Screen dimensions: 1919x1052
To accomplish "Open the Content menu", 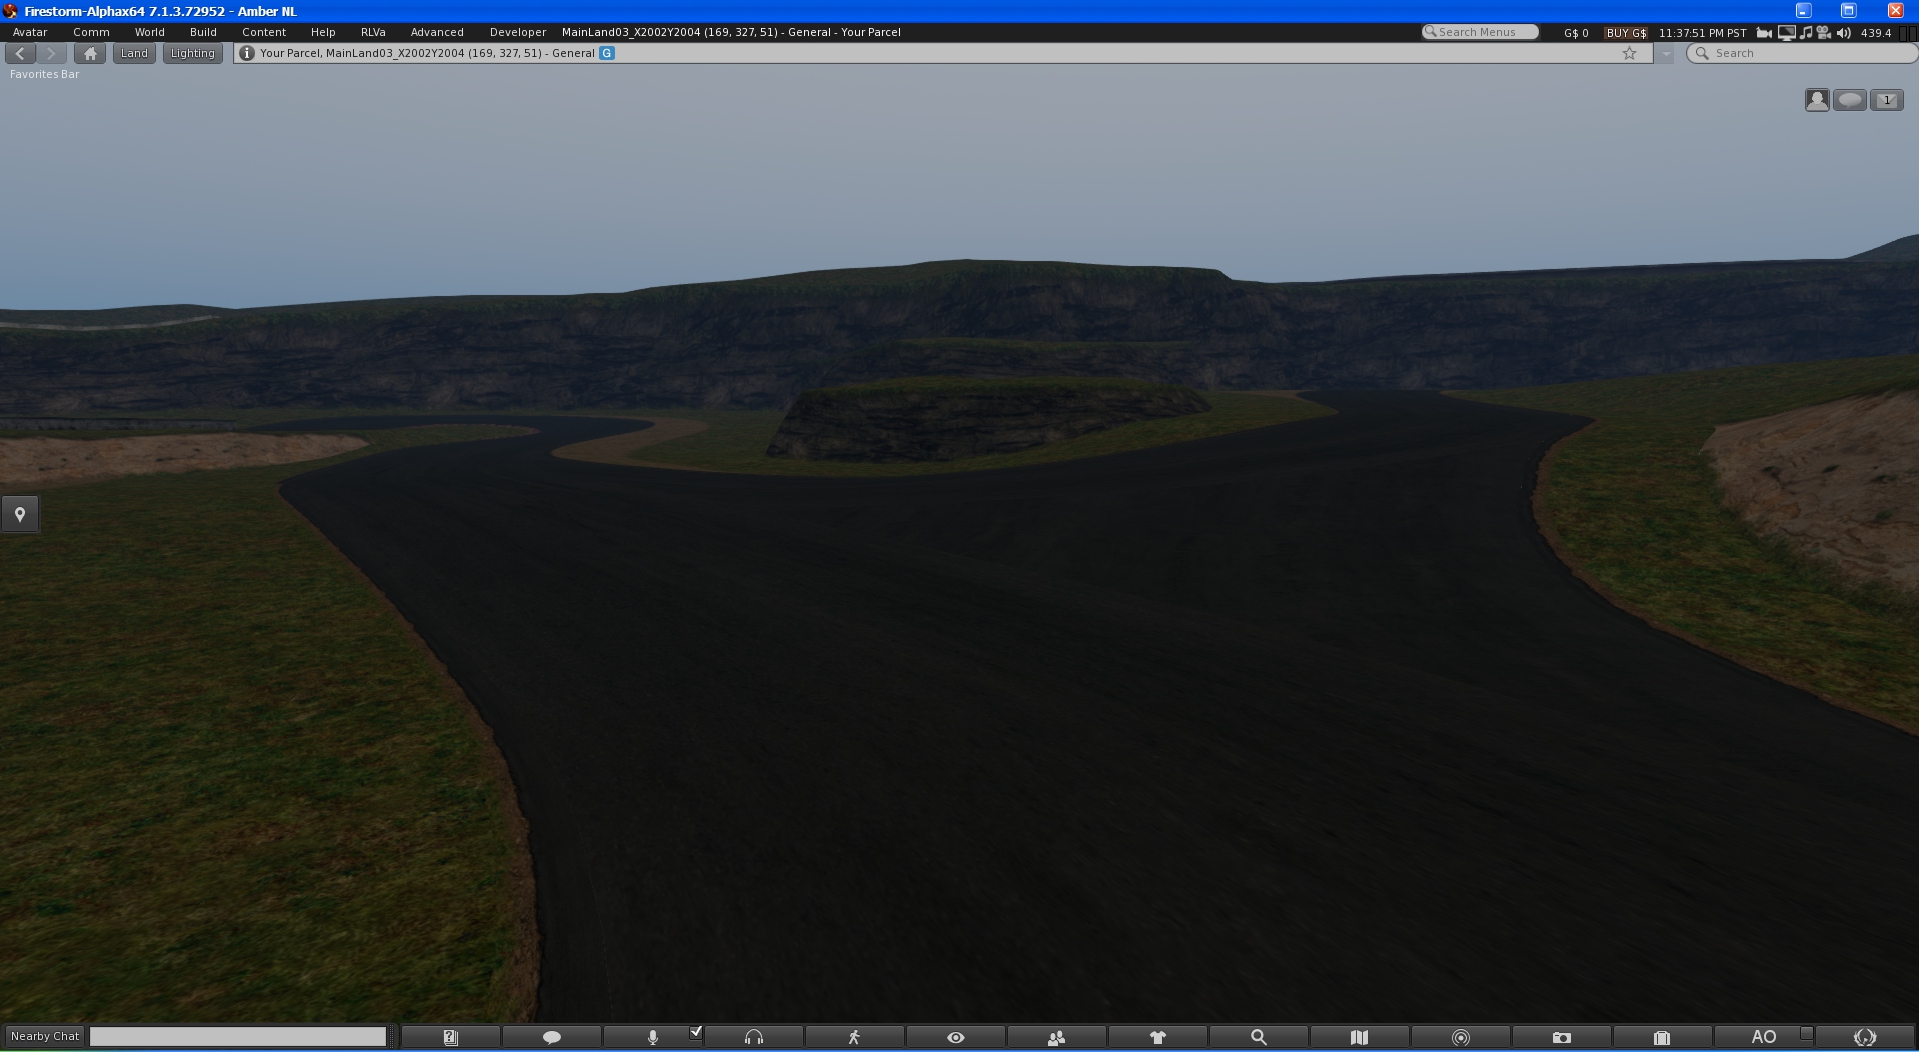I will click(x=264, y=32).
